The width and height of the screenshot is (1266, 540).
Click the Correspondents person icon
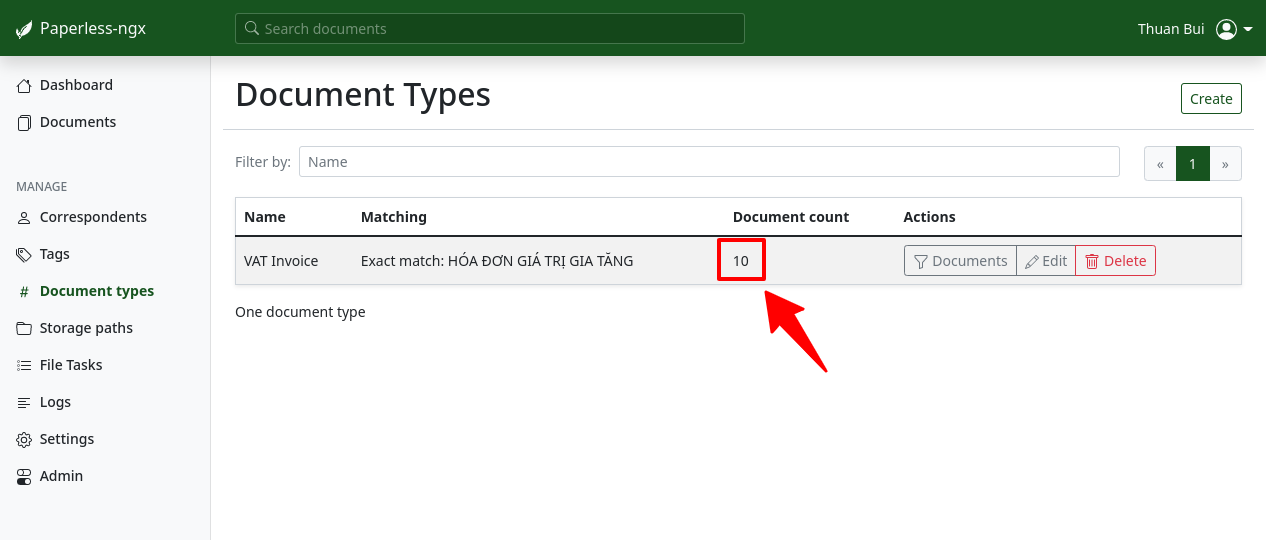(x=24, y=218)
